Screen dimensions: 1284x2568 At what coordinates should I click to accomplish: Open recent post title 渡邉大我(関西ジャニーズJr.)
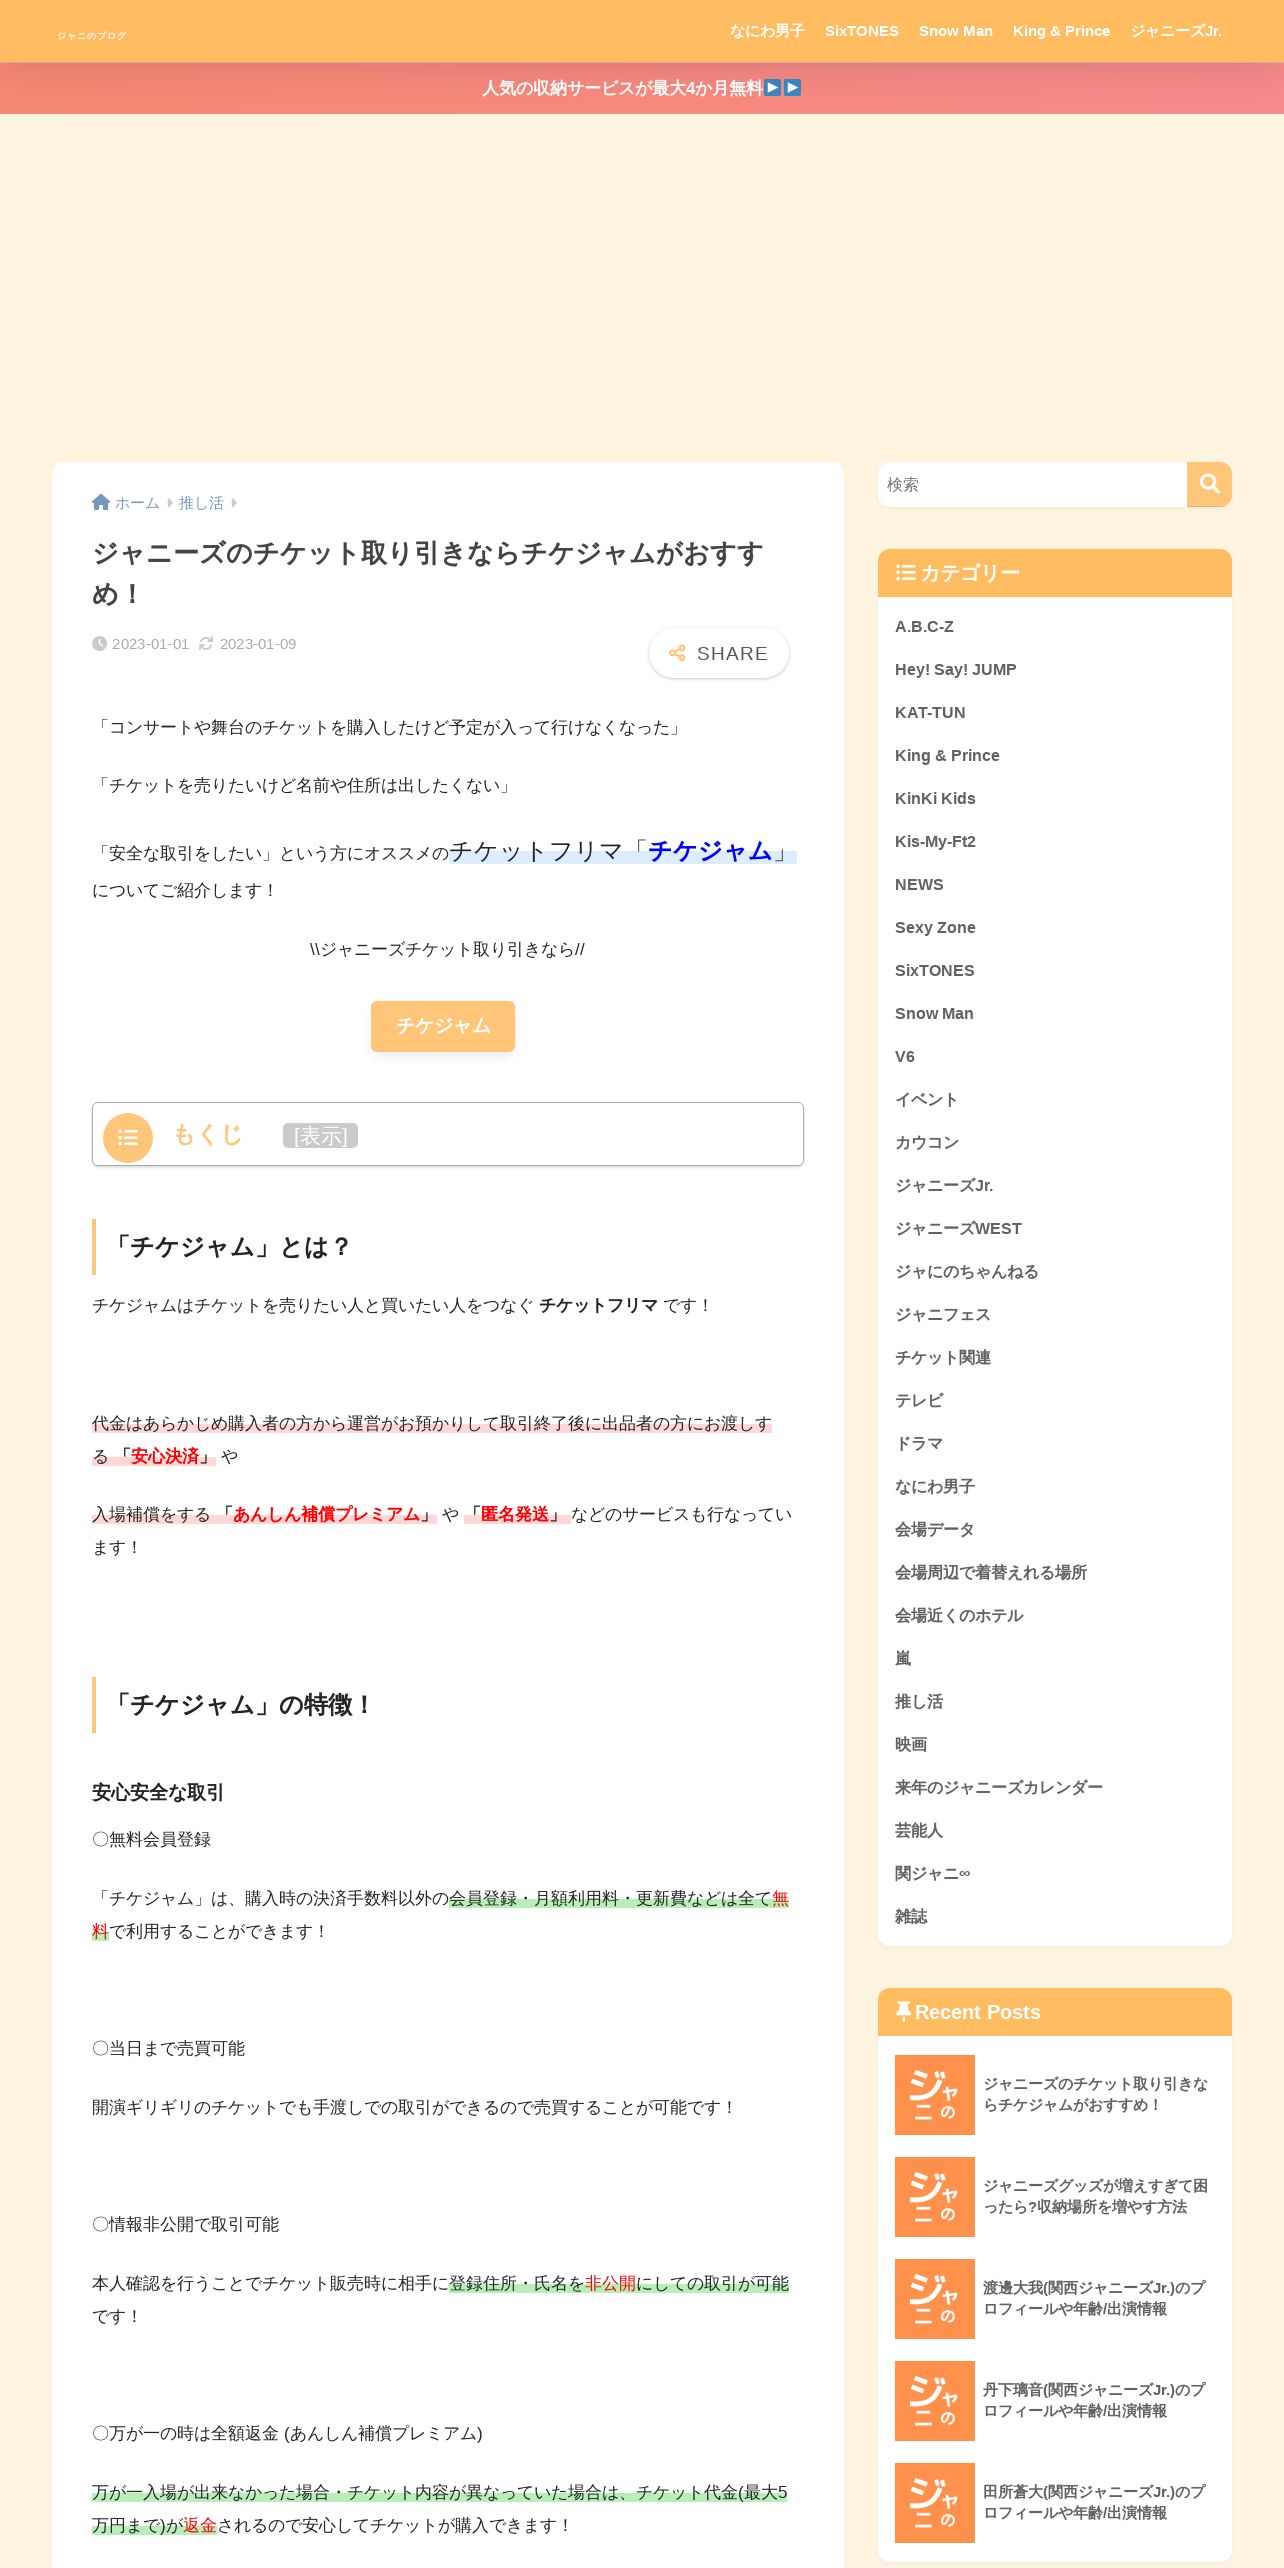pos(1094,2298)
